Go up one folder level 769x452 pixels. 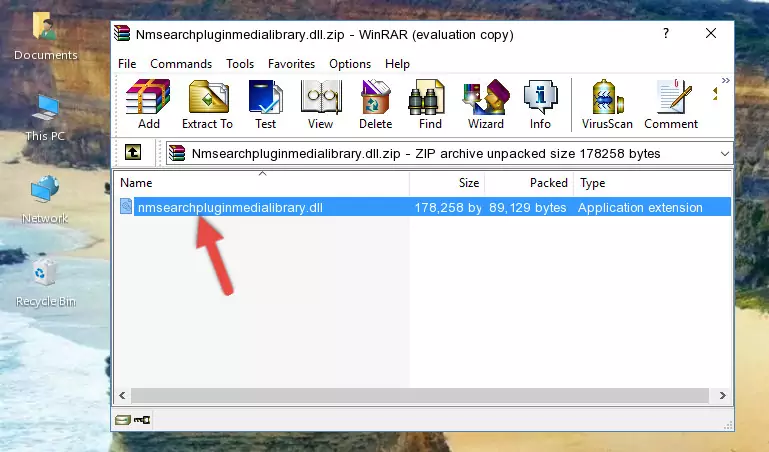point(133,152)
